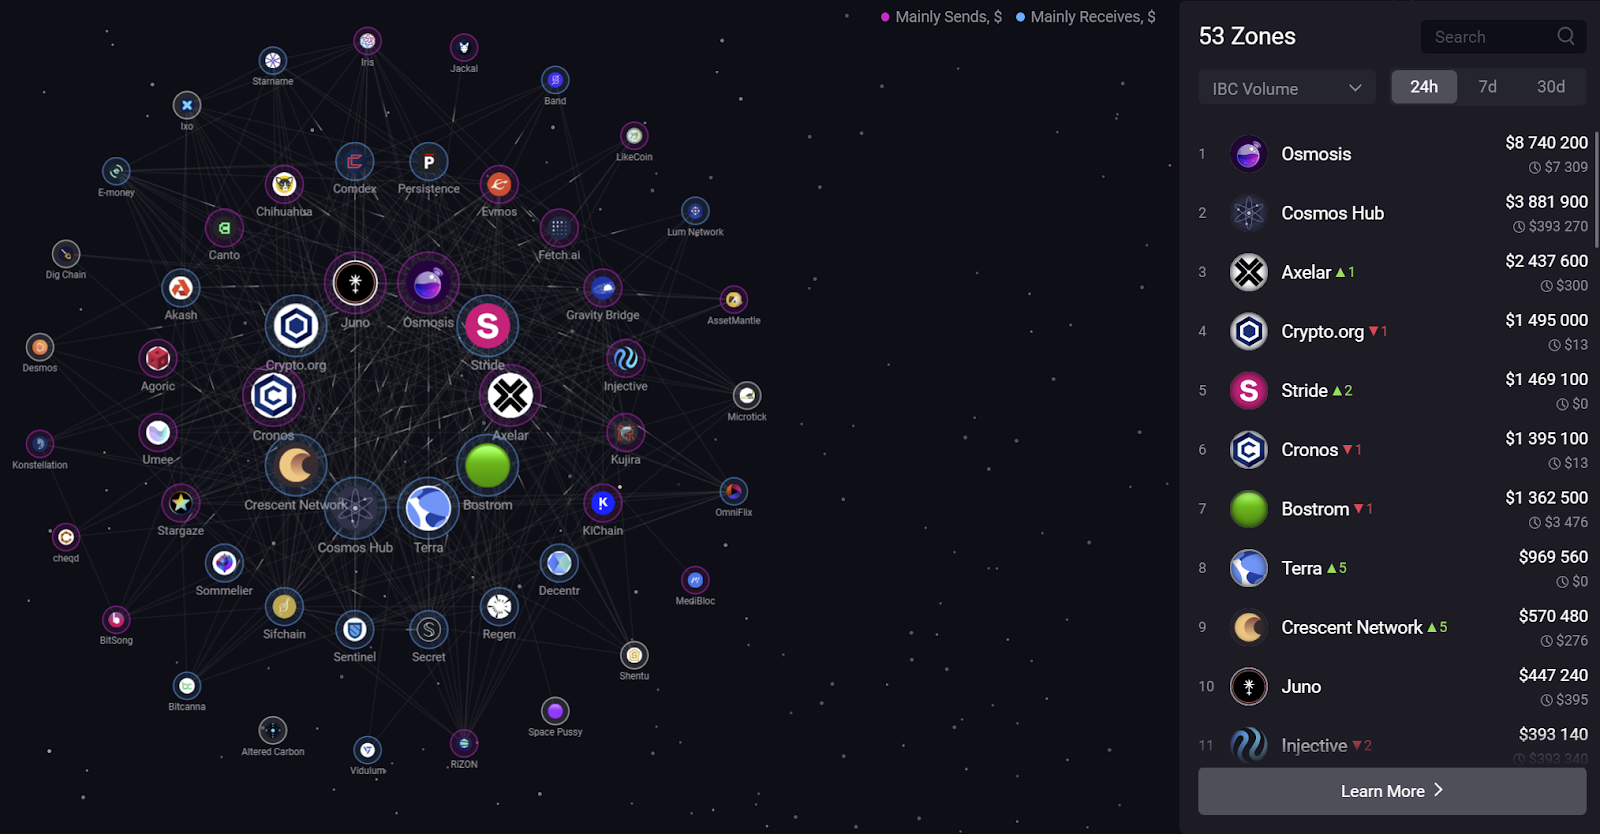The width and height of the screenshot is (1600, 834).
Task: Open the Crypto.org node in the map
Action: coord(296,326)
